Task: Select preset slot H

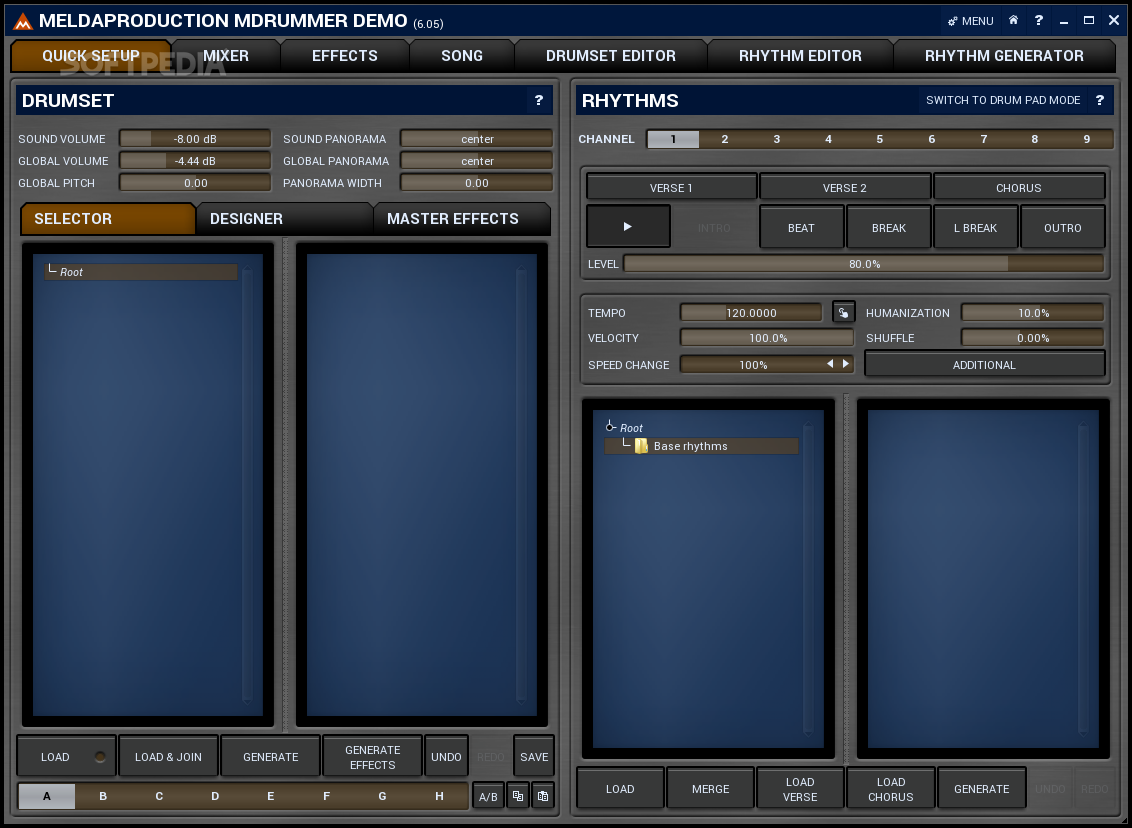Action: pos(439,796)
